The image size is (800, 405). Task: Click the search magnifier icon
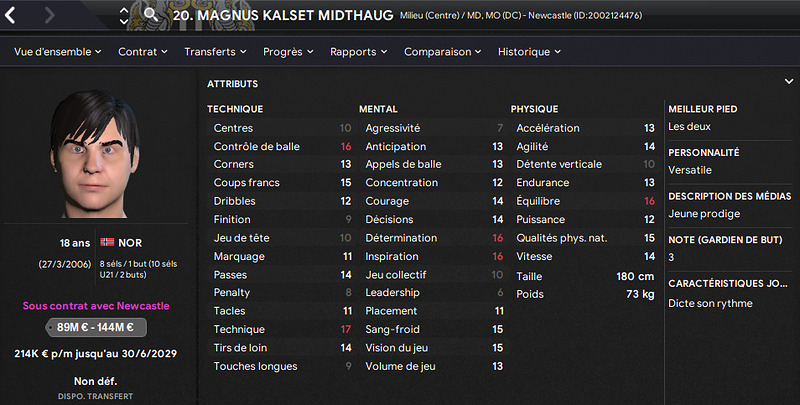point(151,14)
